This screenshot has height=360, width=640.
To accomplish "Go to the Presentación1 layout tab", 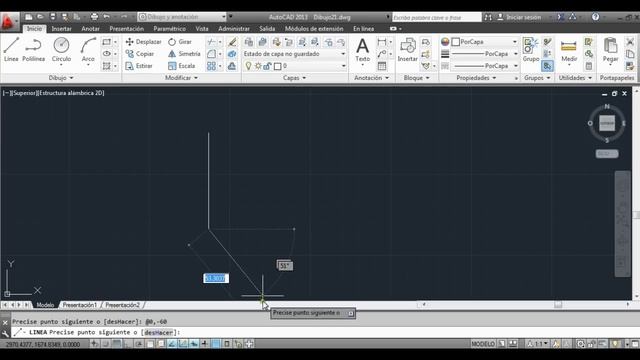I will (80, 305).
